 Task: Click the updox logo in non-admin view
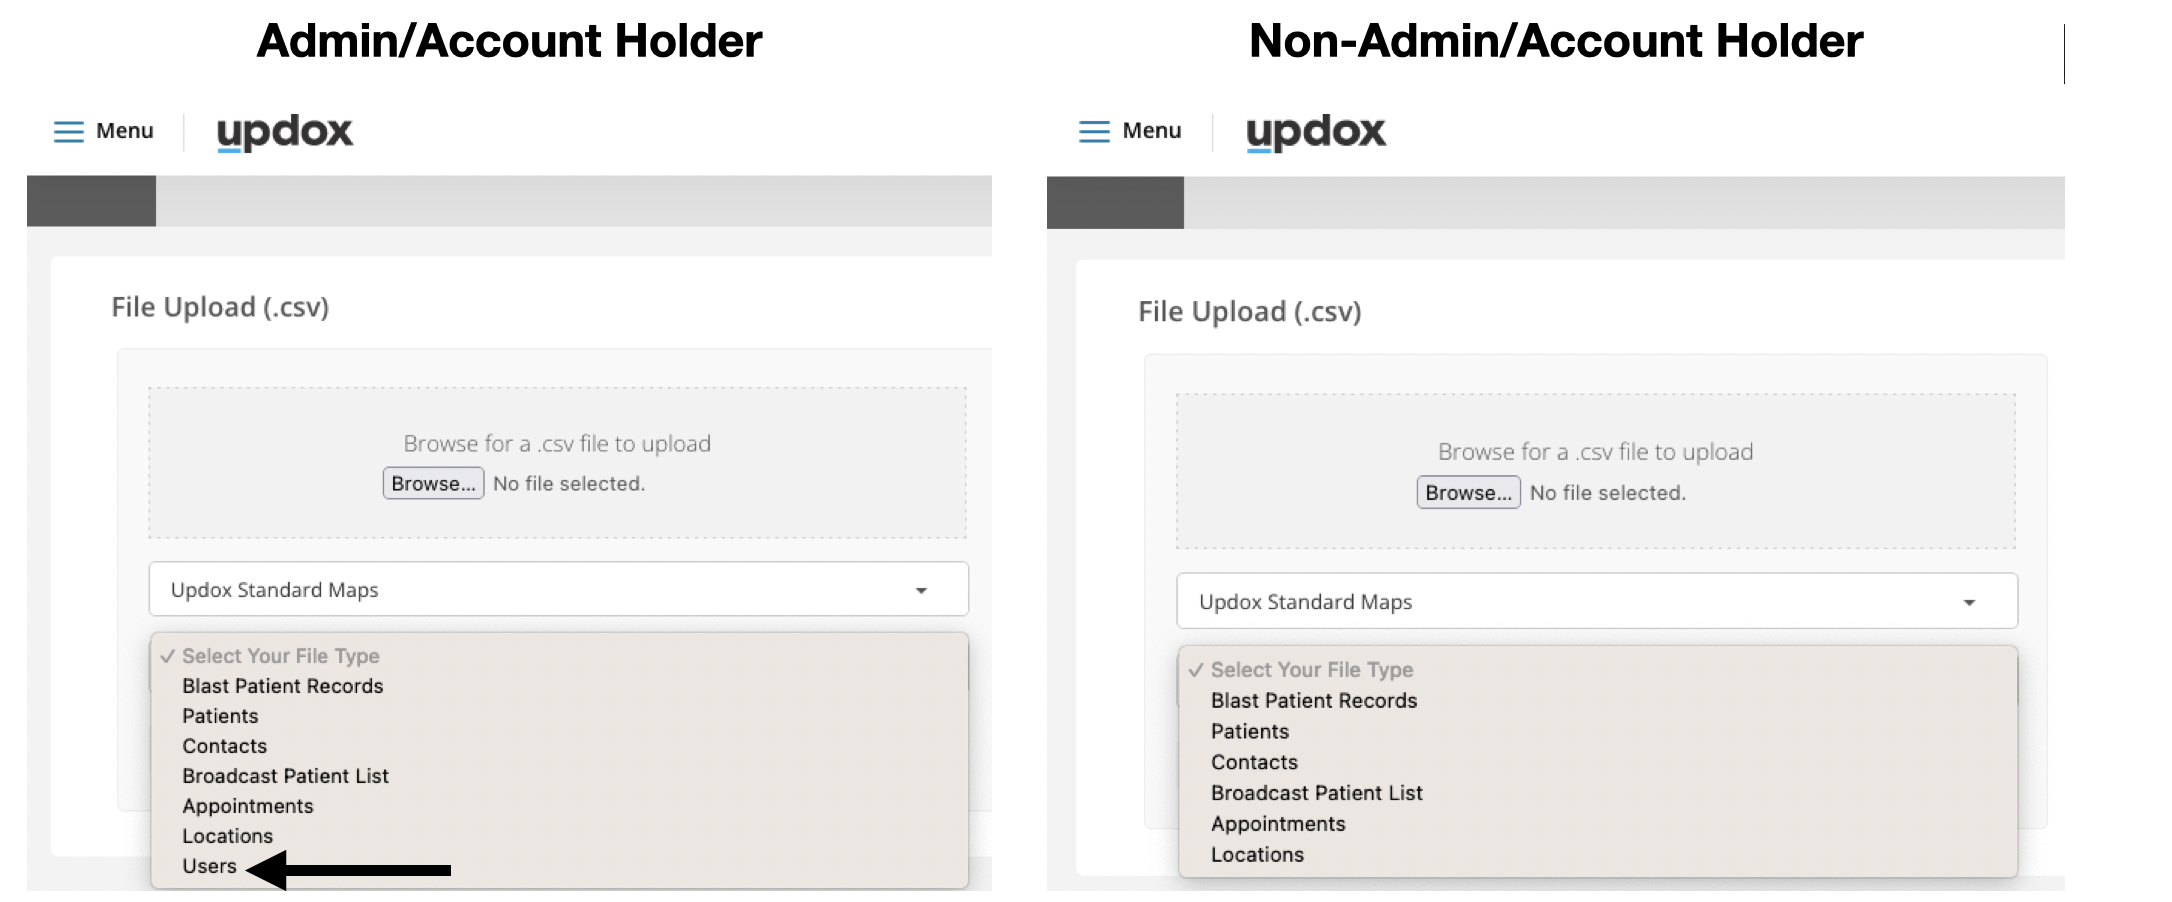pyautogui.click(x=1316, y=132)
